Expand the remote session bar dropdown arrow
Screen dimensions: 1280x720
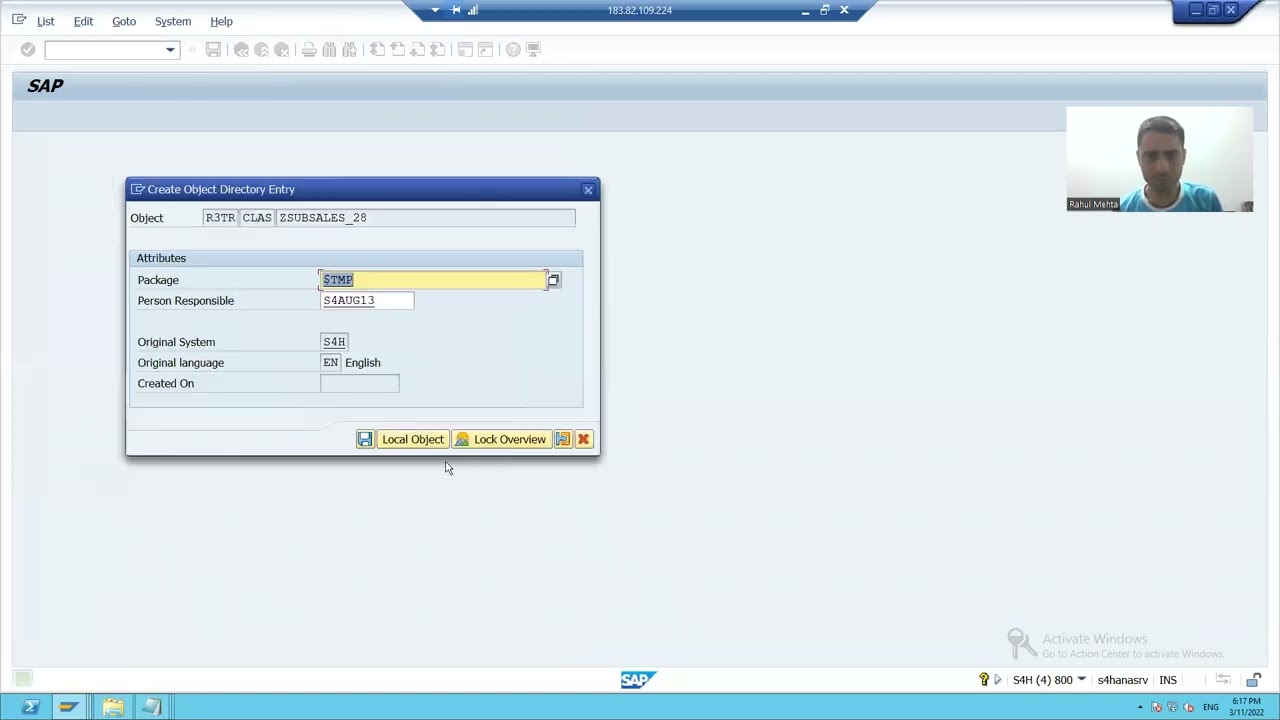point(435,10)
